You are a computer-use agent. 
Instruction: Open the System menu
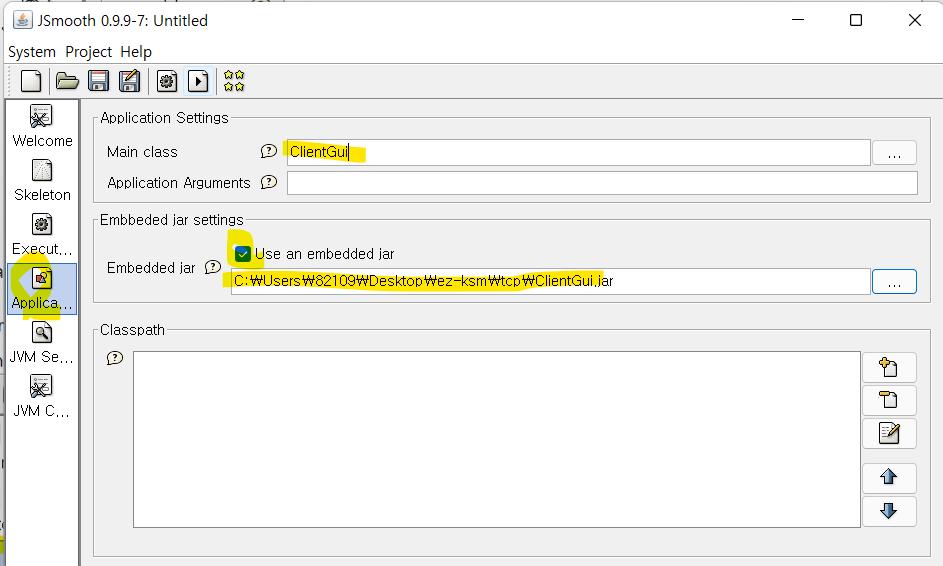coord(32,52)
